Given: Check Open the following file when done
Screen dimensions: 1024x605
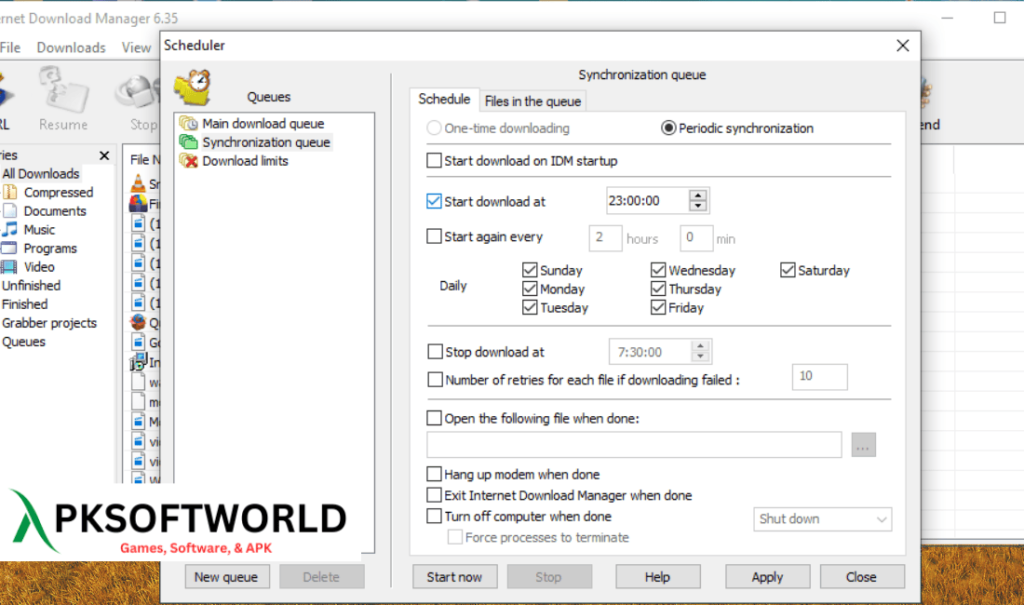Looking at the screenshot, I should [434, 417].
